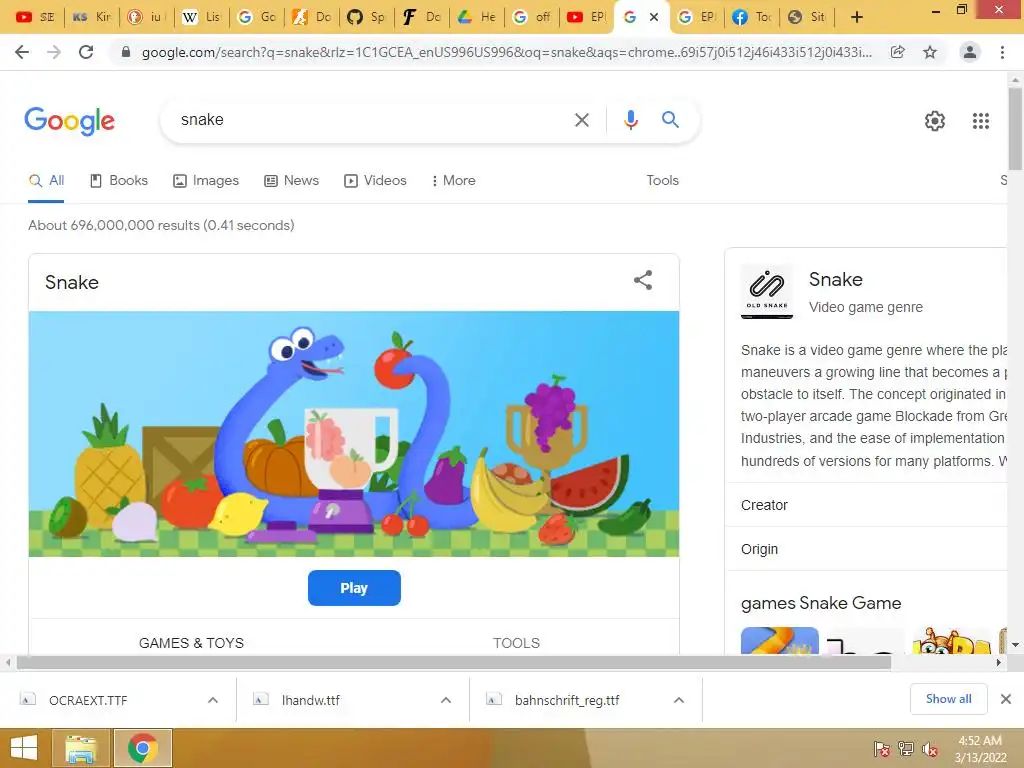Switch to the Wikipedia Lis browser tab

(201, 17)
